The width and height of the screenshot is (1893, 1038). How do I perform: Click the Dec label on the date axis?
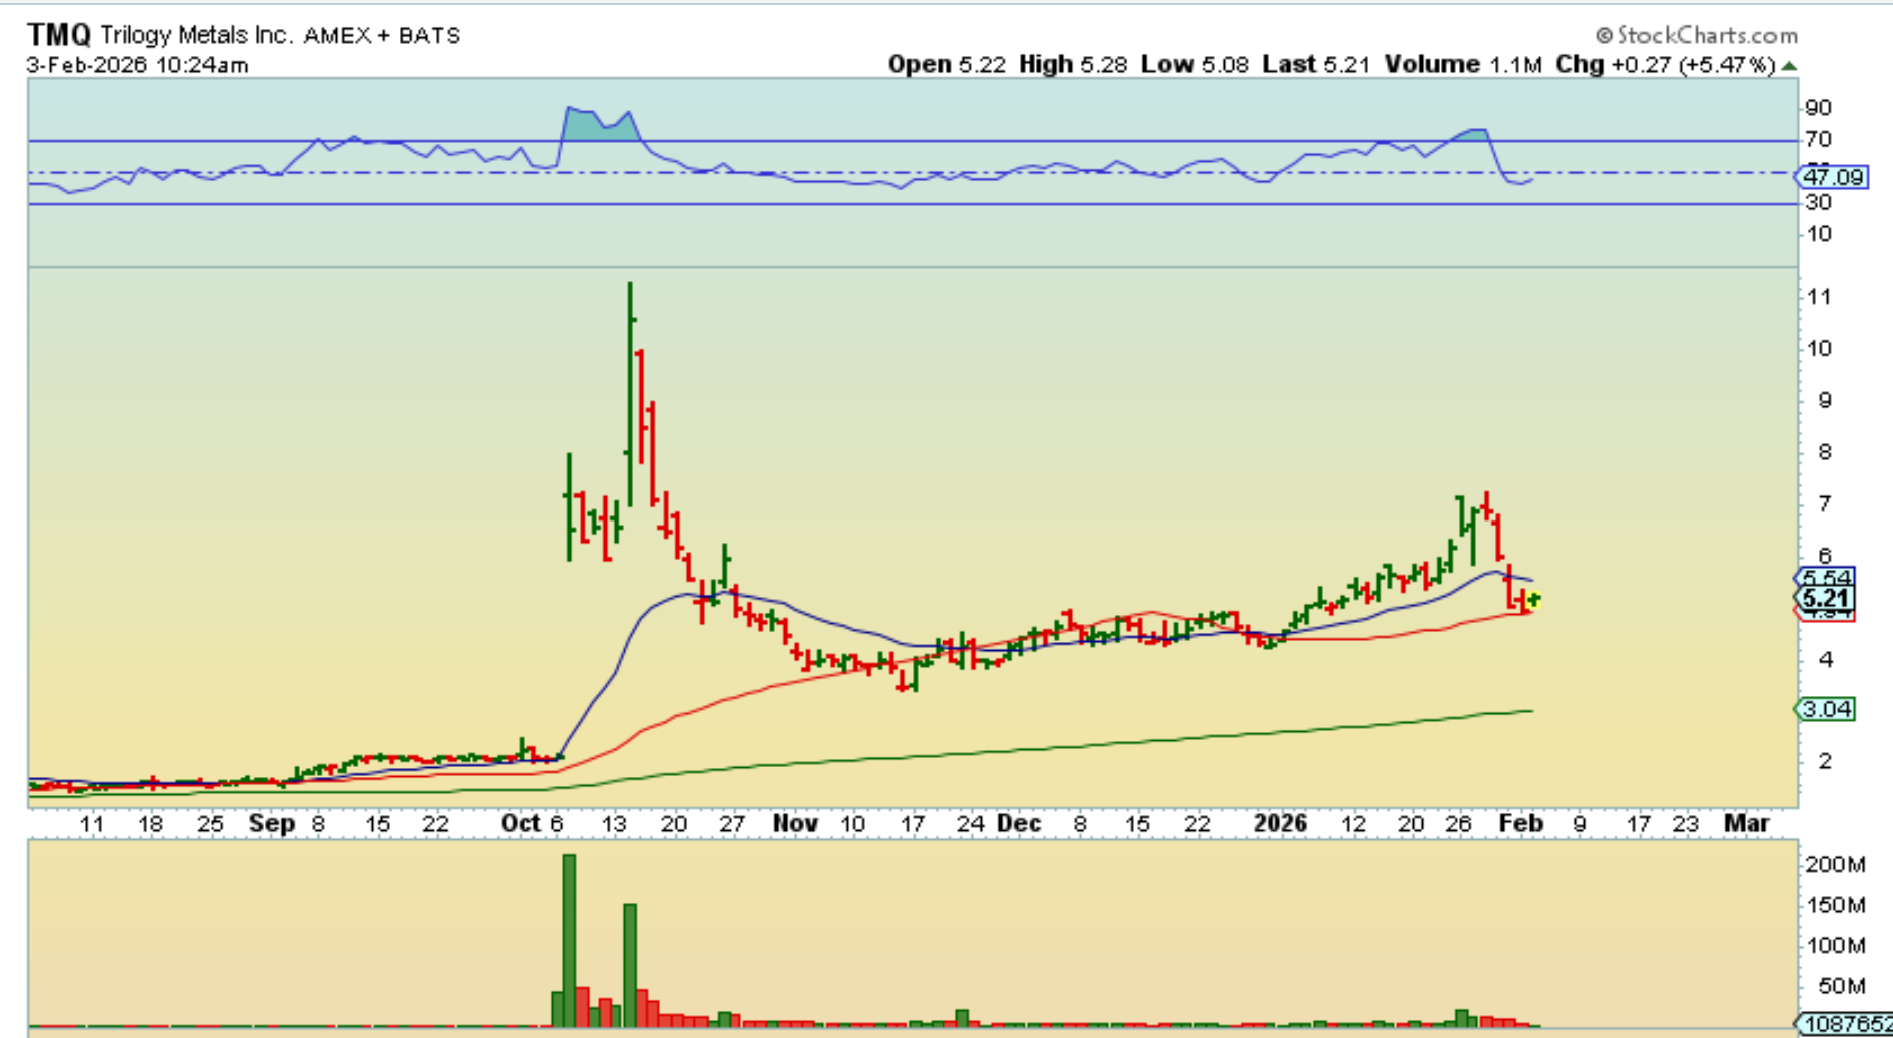[x=1020, y=823]
